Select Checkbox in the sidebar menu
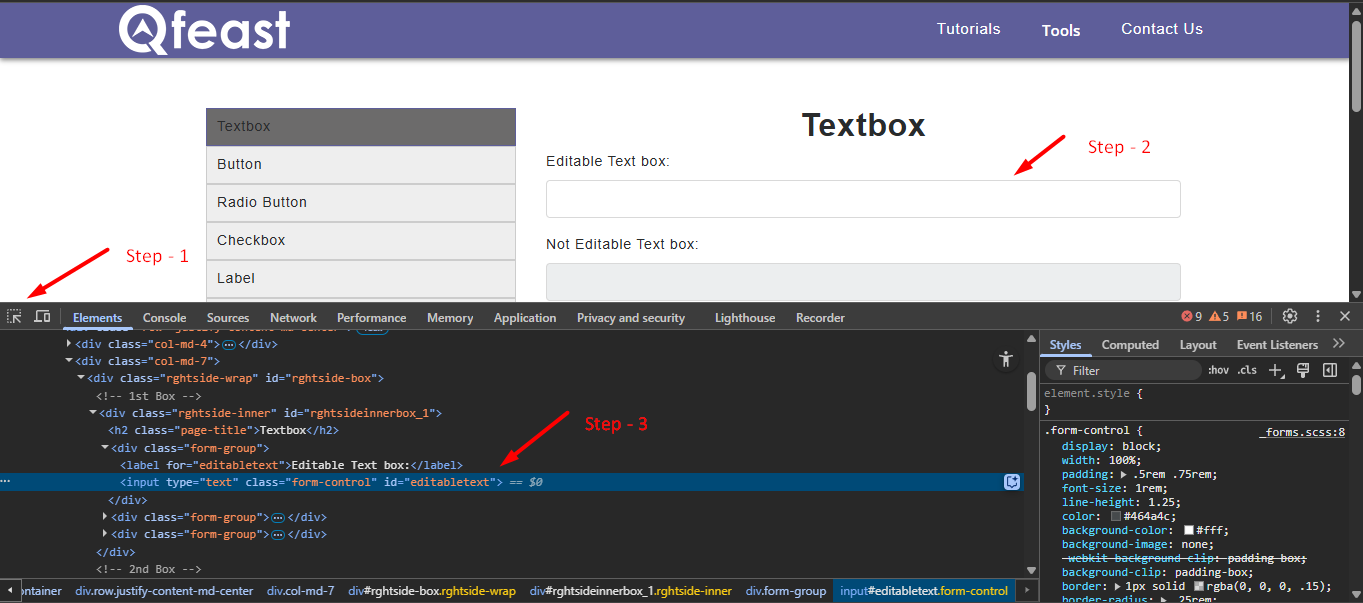This screenshot has width=1363, height=603. click(x=361, y=241)
